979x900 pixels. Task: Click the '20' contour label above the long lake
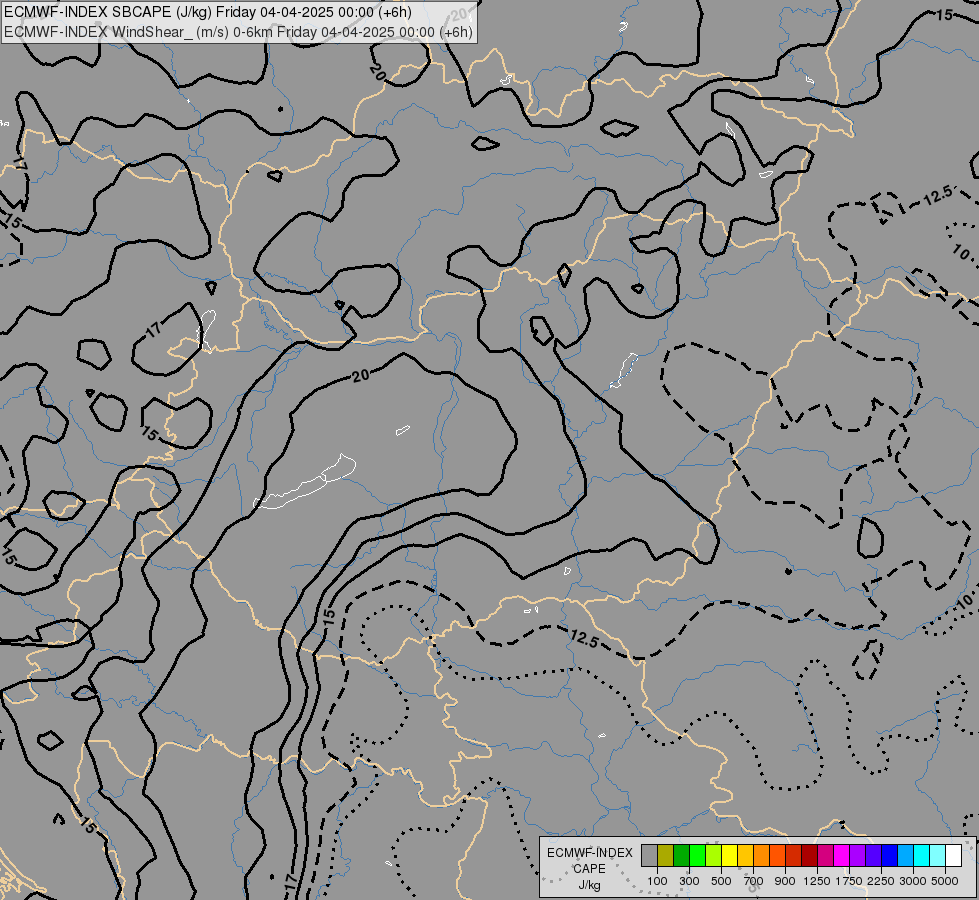[361, 375]
